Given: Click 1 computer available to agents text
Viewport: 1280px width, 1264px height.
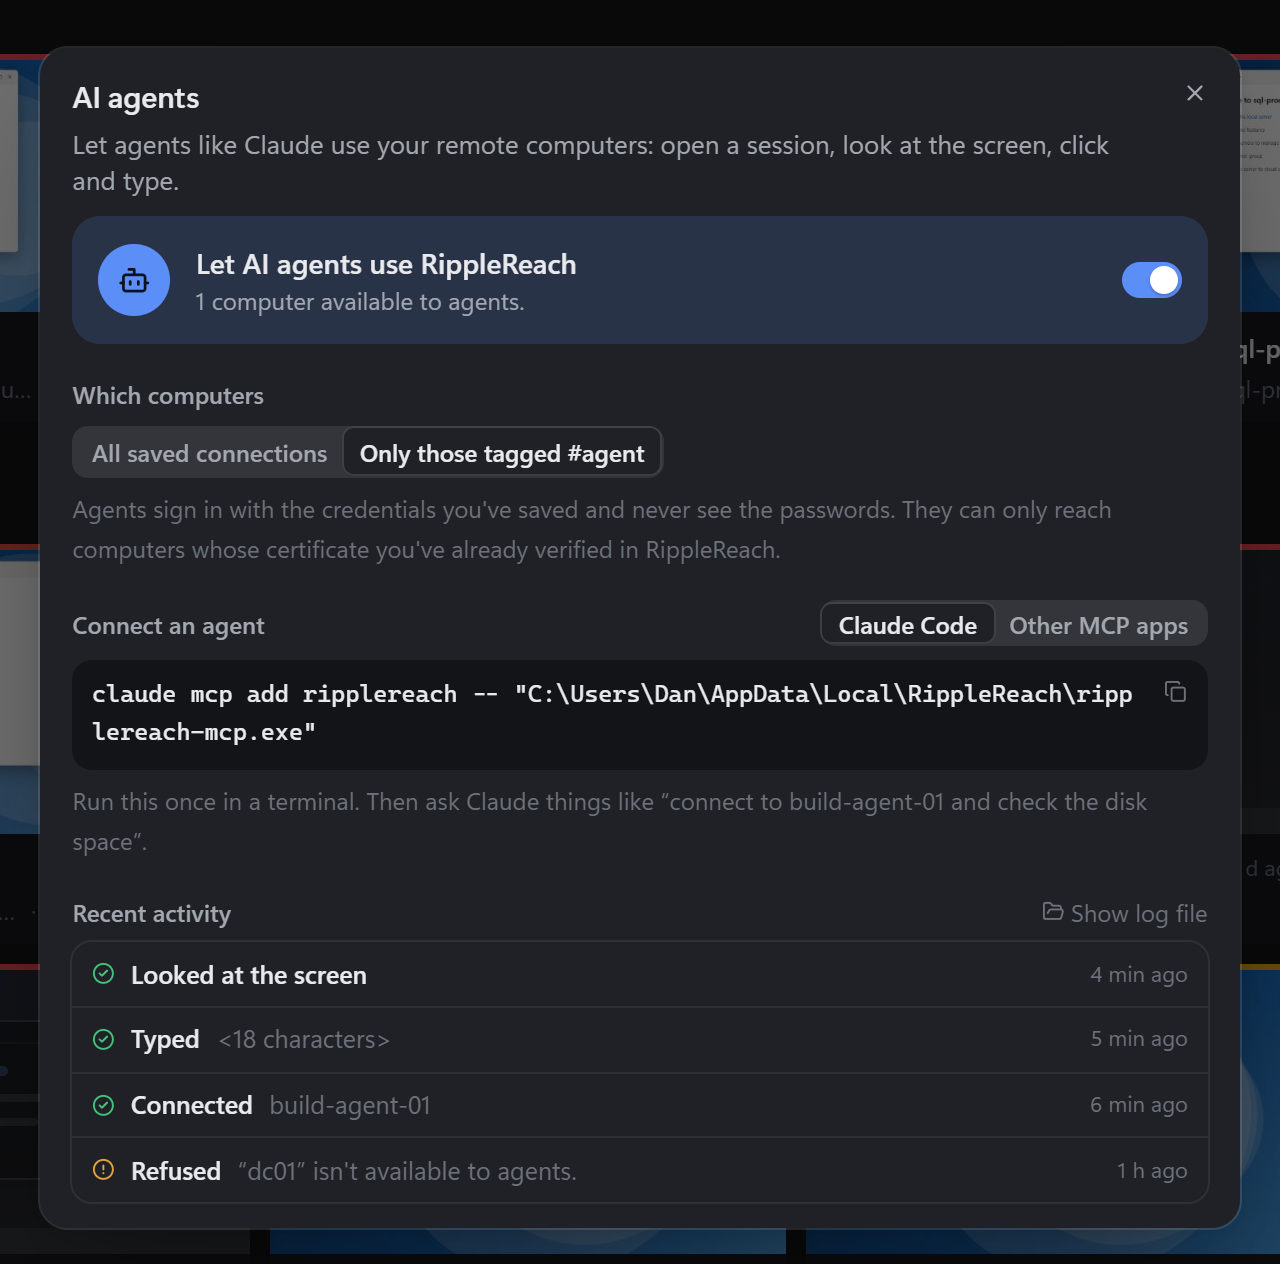Looking at the screenshot, I should tap(360, 302).
